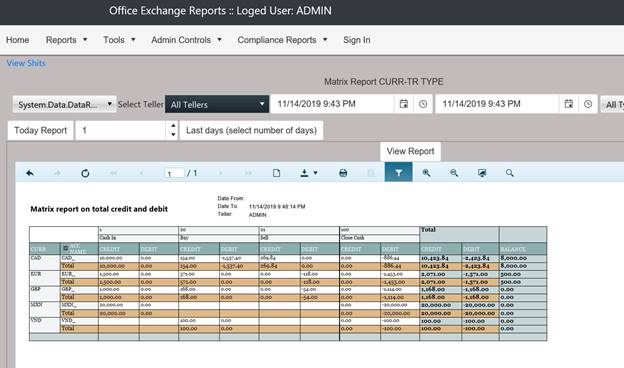Open the View Shifts link
This screenshot has width=624, height=368.
[26, 63]
